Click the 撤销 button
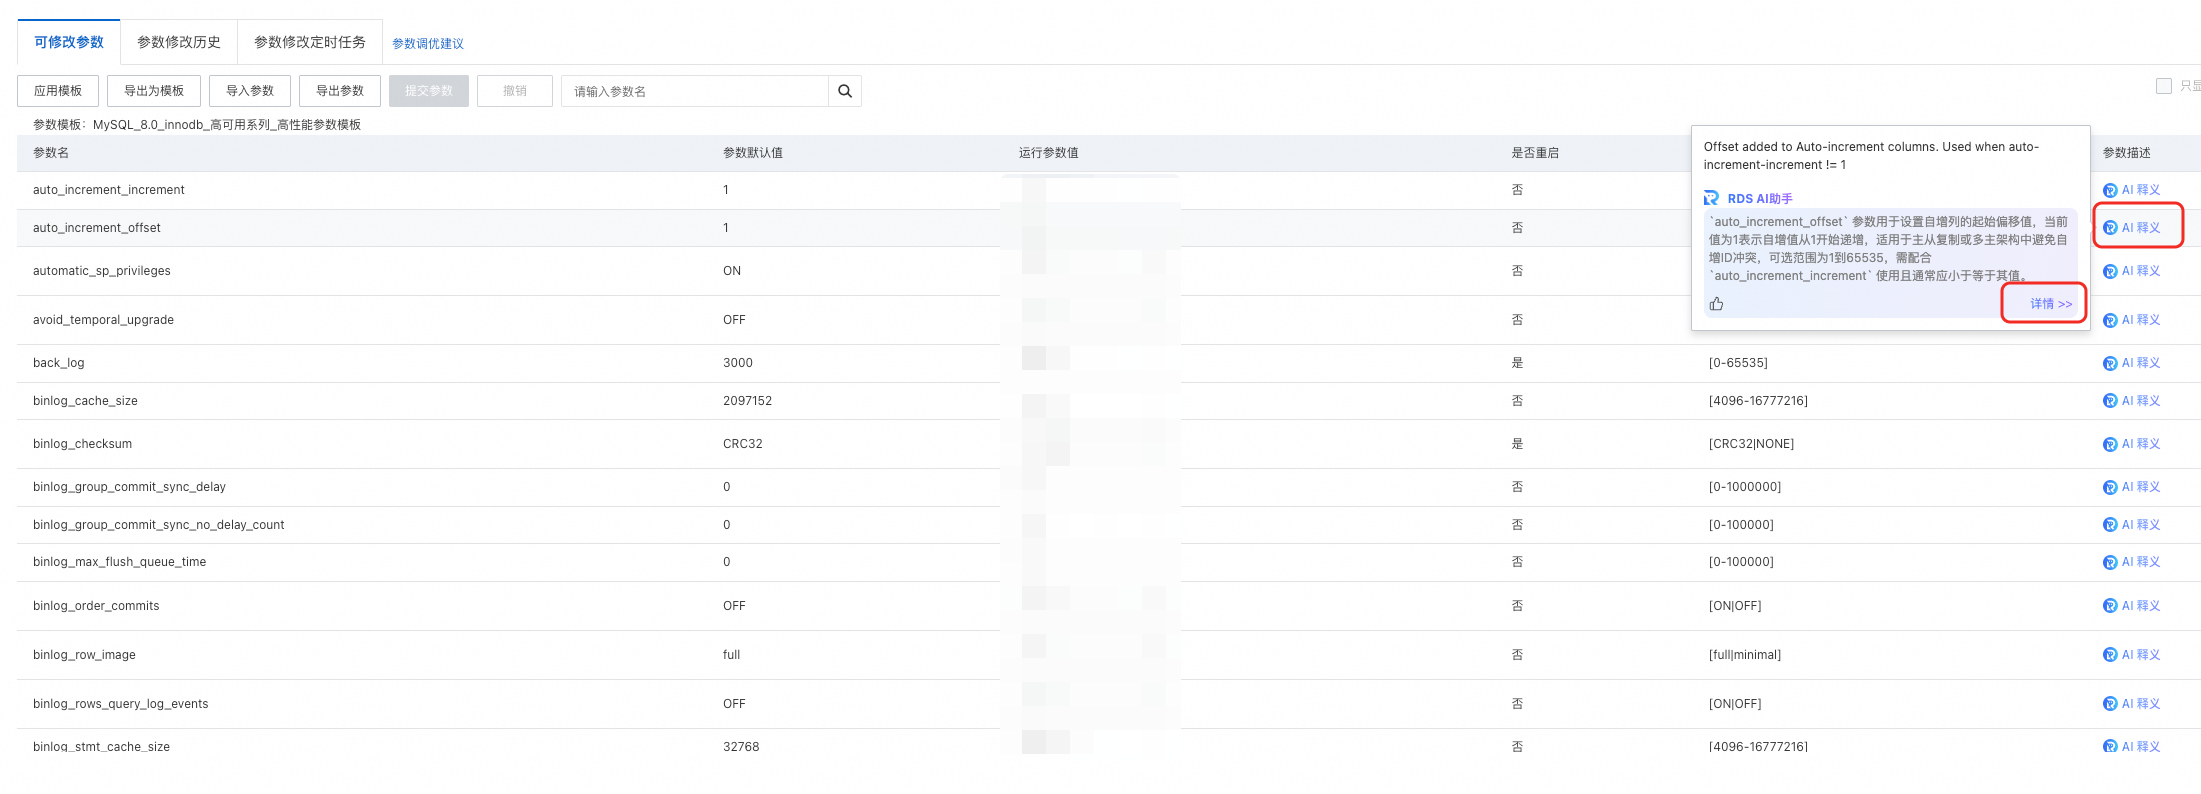The width and height of the screenshot is (2201, 794). (x=515, y=91)
